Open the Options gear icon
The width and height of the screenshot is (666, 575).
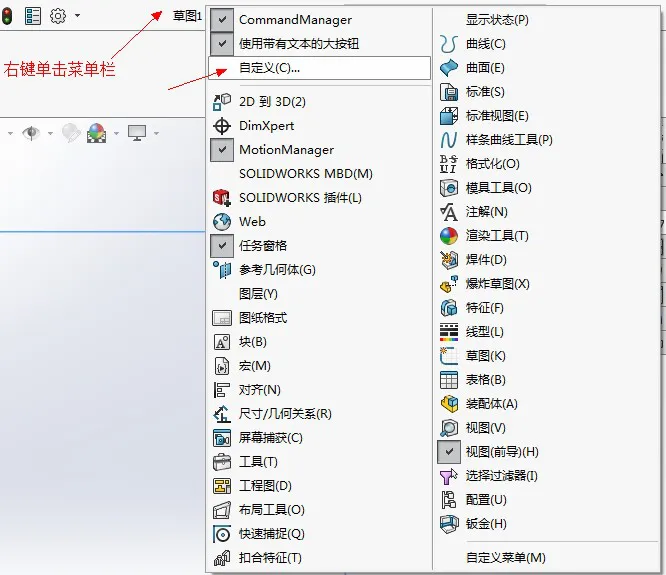pos(58,16)
